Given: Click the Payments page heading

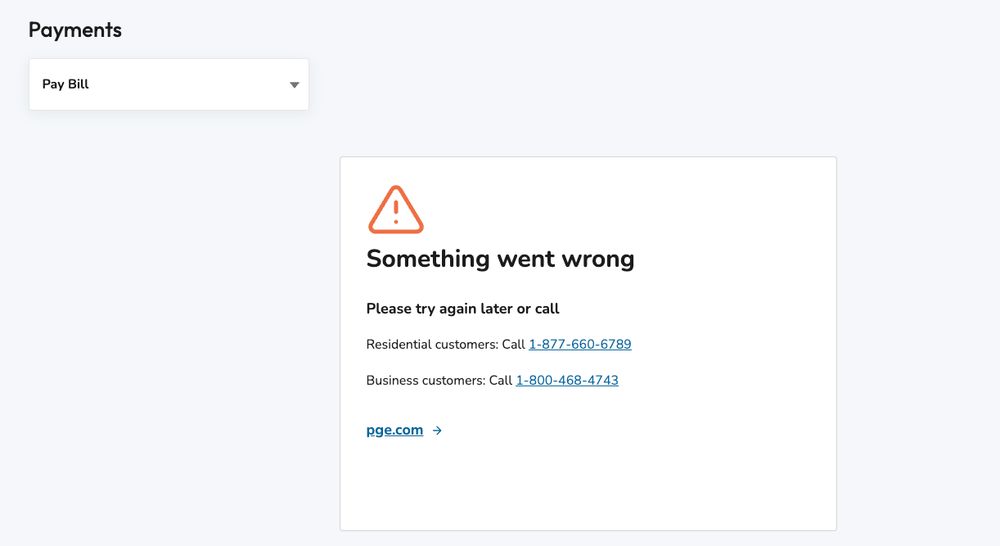Looking at the screenshot, I should pyautogui.click(x=75, y=30).
